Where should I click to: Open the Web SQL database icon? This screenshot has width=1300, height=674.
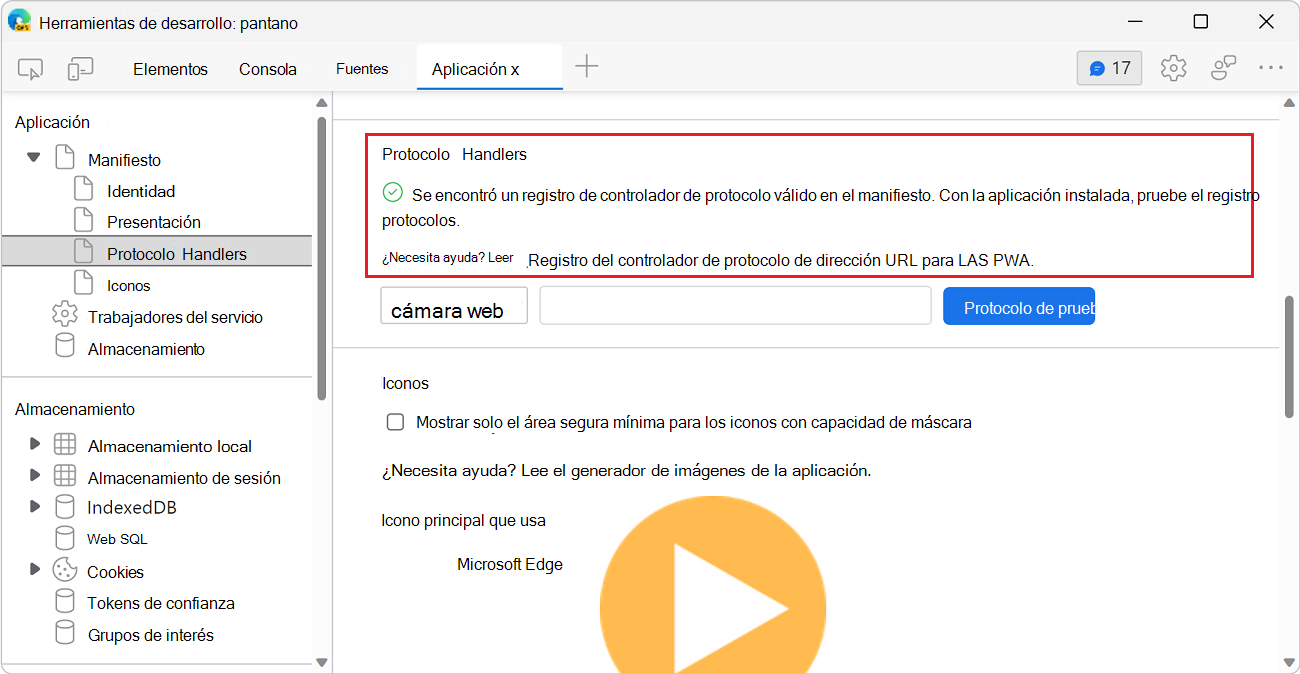pyautogui.click(x=65, y=539)
